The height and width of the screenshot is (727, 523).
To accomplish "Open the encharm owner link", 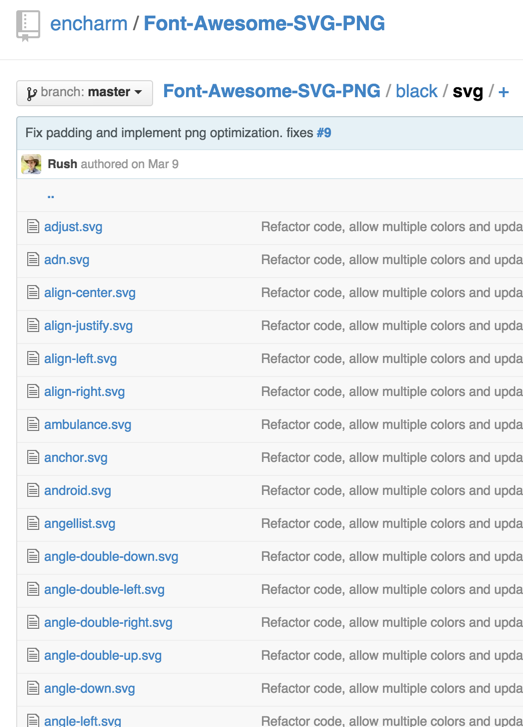I will [x=89, y=24].
